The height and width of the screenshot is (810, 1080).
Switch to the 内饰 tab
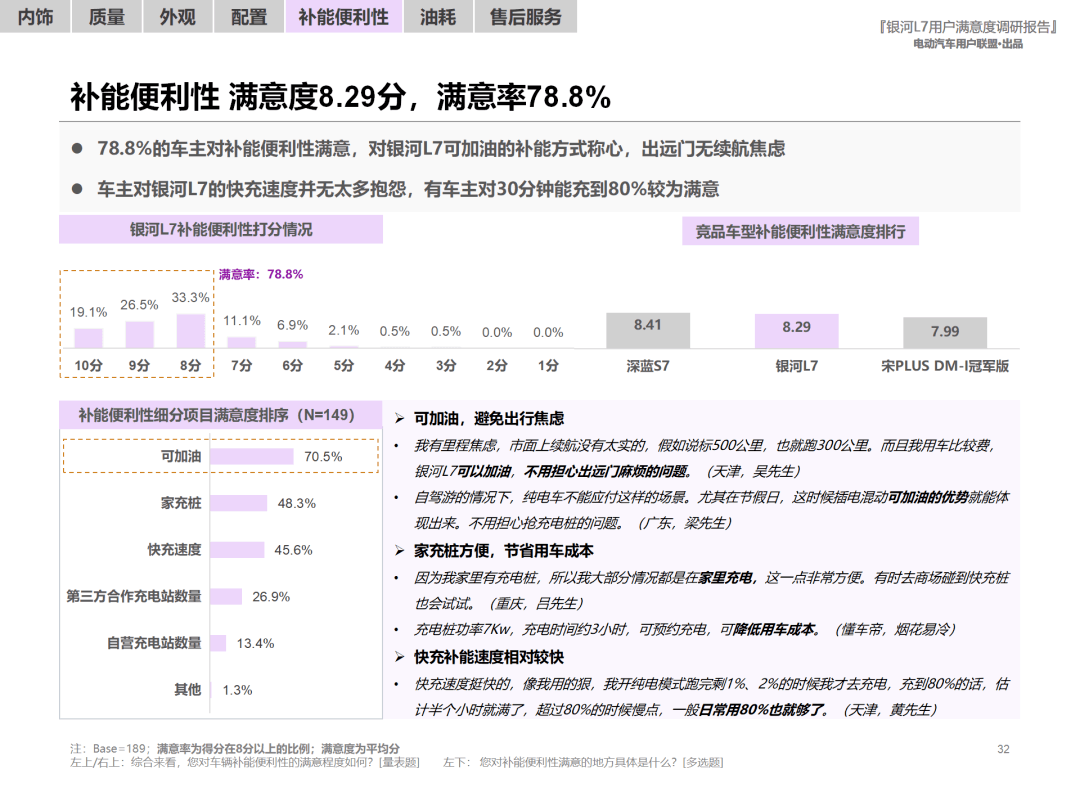[x=35, y=16]
